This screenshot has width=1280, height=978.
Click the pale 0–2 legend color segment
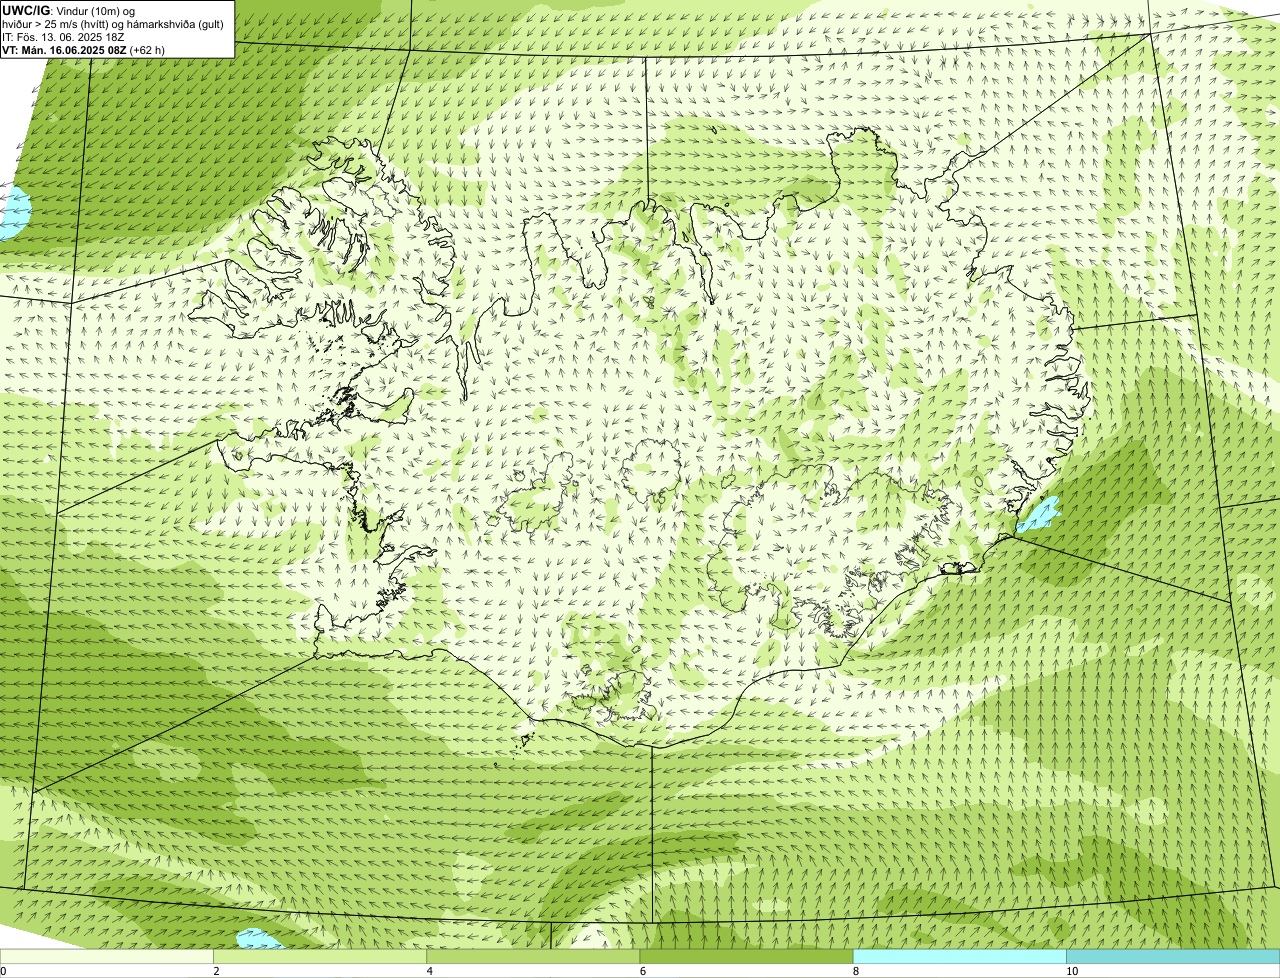point(107,957)
